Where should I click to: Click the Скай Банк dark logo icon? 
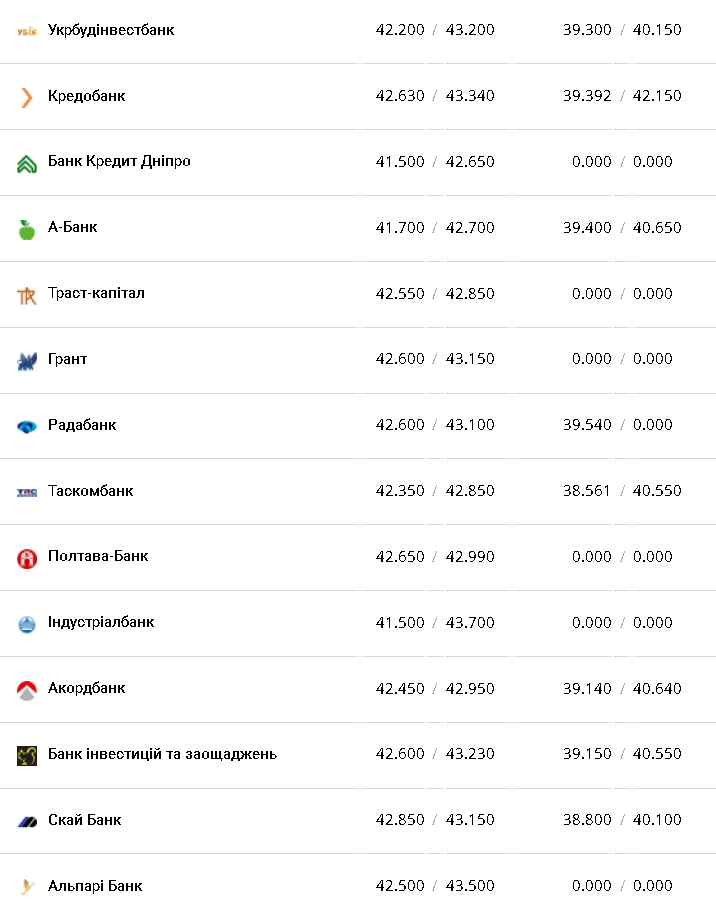pos(27,821)
